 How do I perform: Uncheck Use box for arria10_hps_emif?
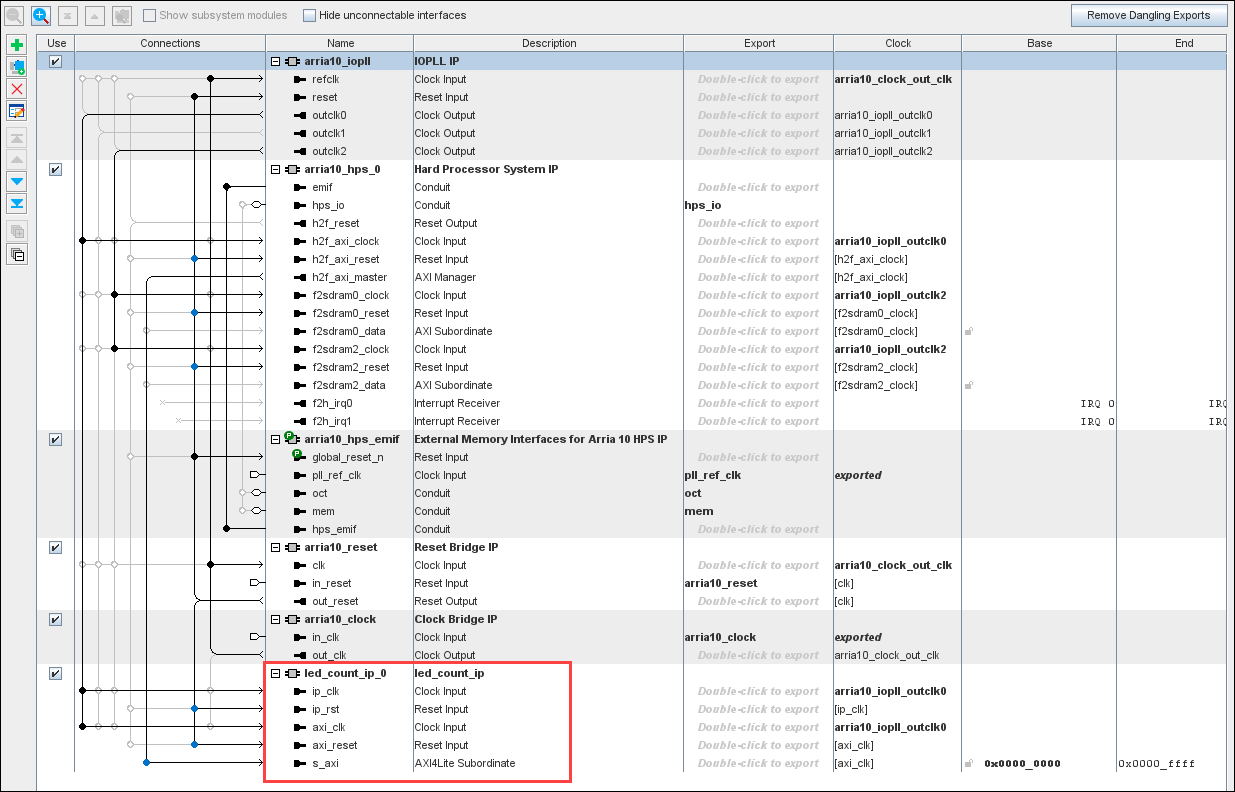55,439
